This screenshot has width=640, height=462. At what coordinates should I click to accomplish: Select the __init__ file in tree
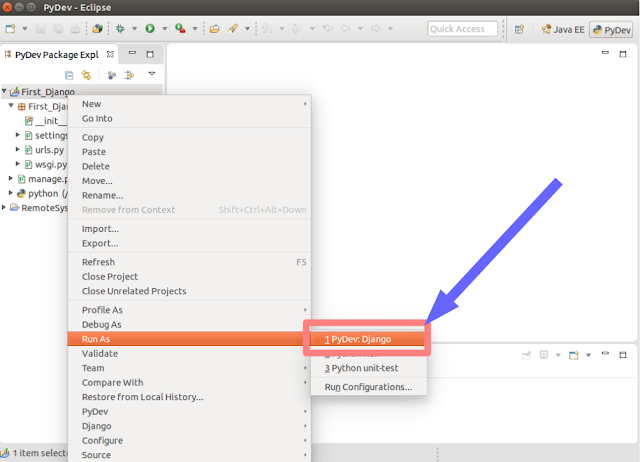click(45, 121)
